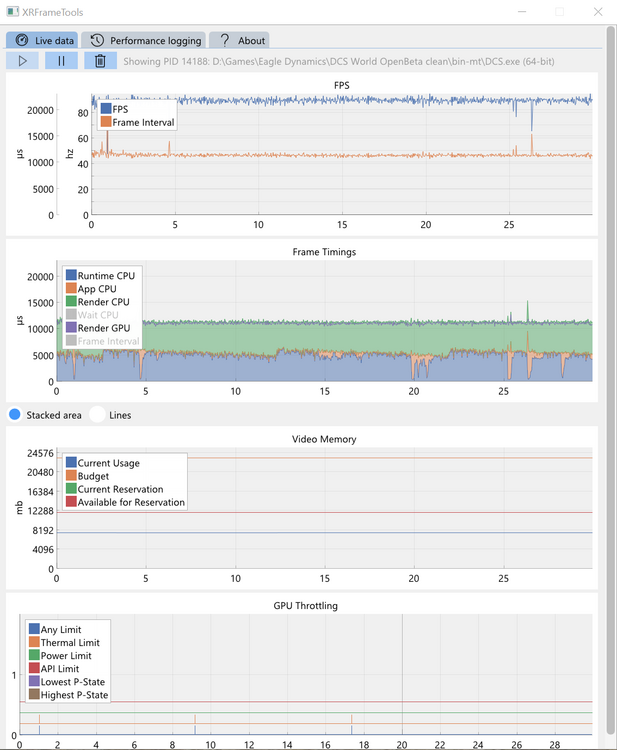Pause the live data capture
617x750 pixels.
[61, 61]
